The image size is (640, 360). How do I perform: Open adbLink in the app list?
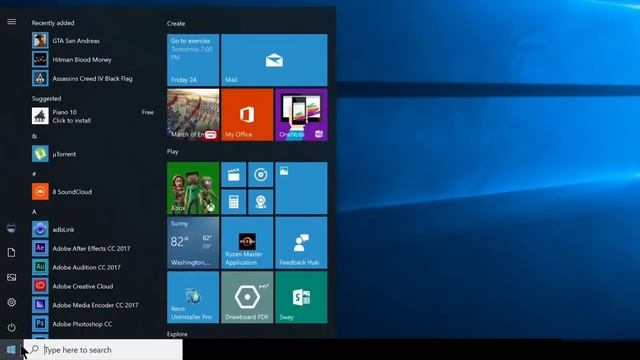93,229
